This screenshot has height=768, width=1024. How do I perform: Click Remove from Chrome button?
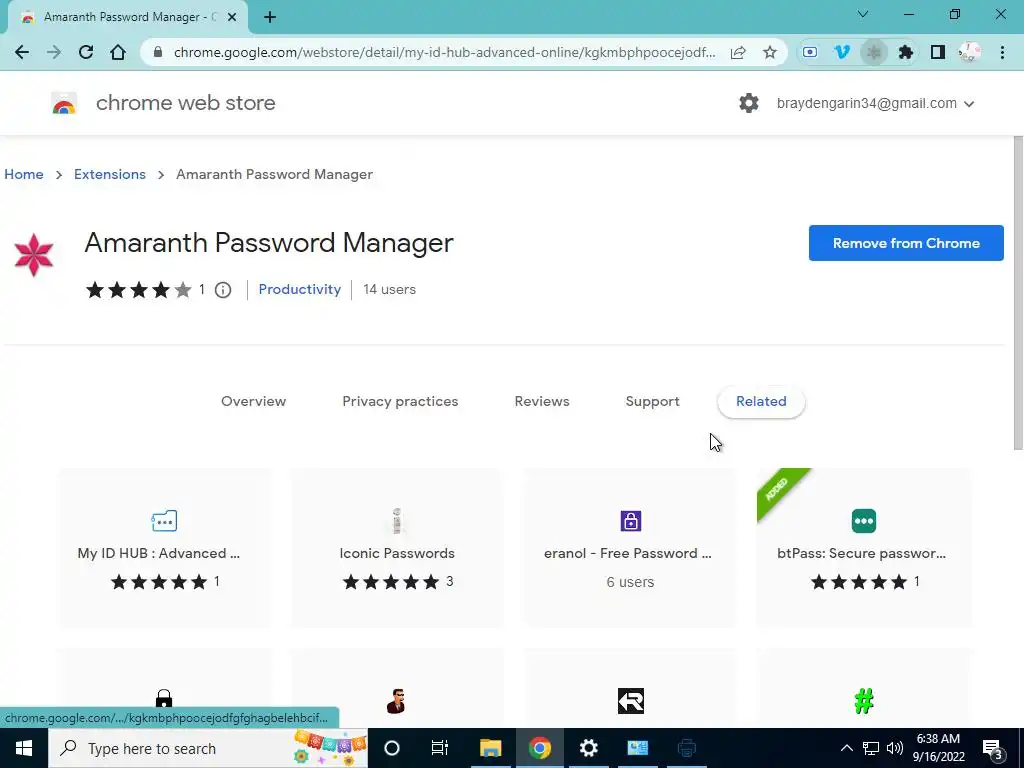click(906, 243)
